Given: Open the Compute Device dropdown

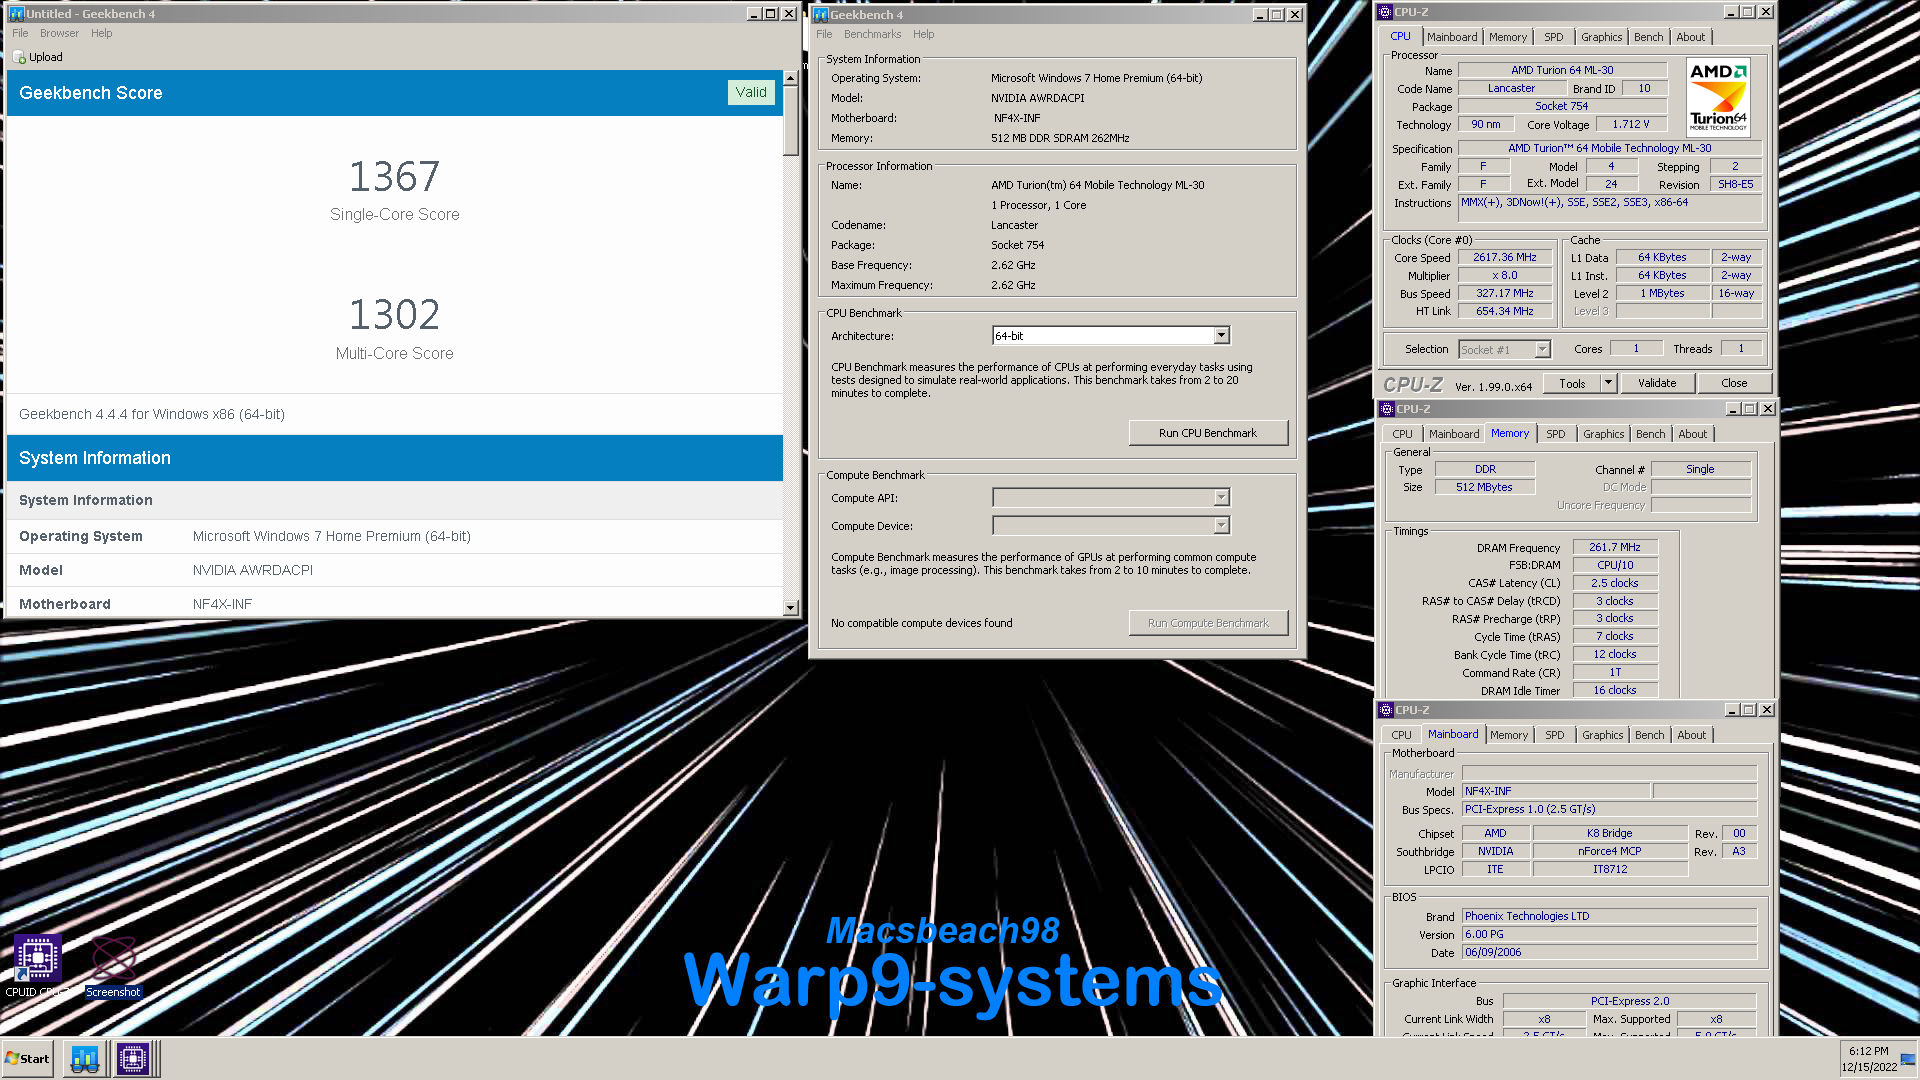Looking at the screenshot, I should click(1221, 526).
